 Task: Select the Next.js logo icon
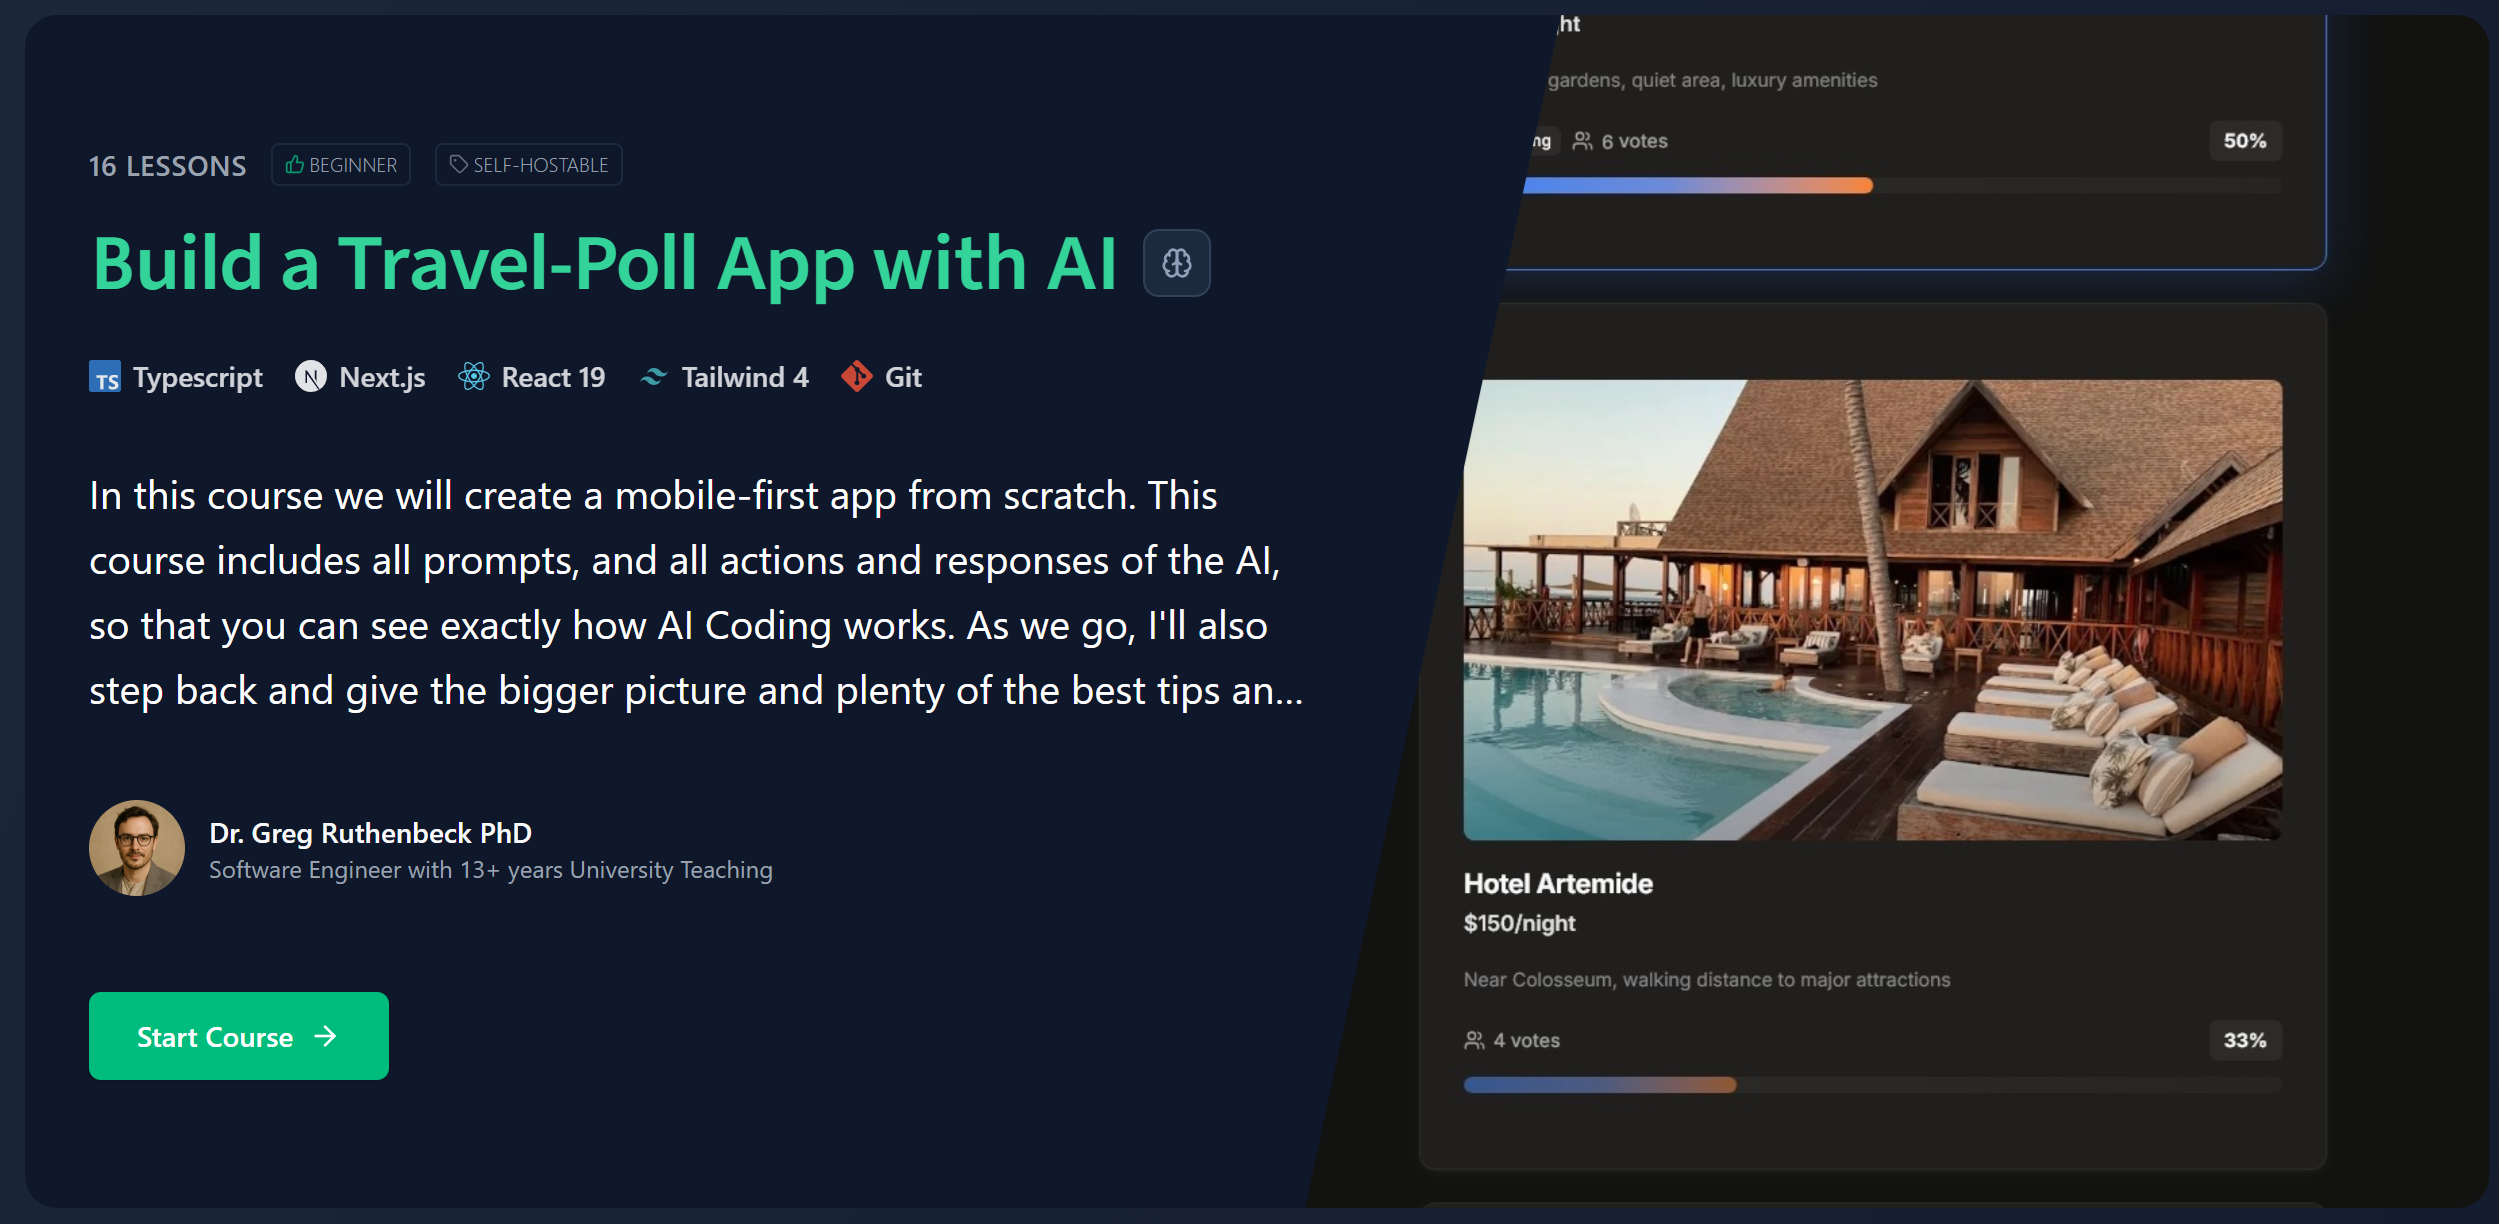(x=311, y=377)
